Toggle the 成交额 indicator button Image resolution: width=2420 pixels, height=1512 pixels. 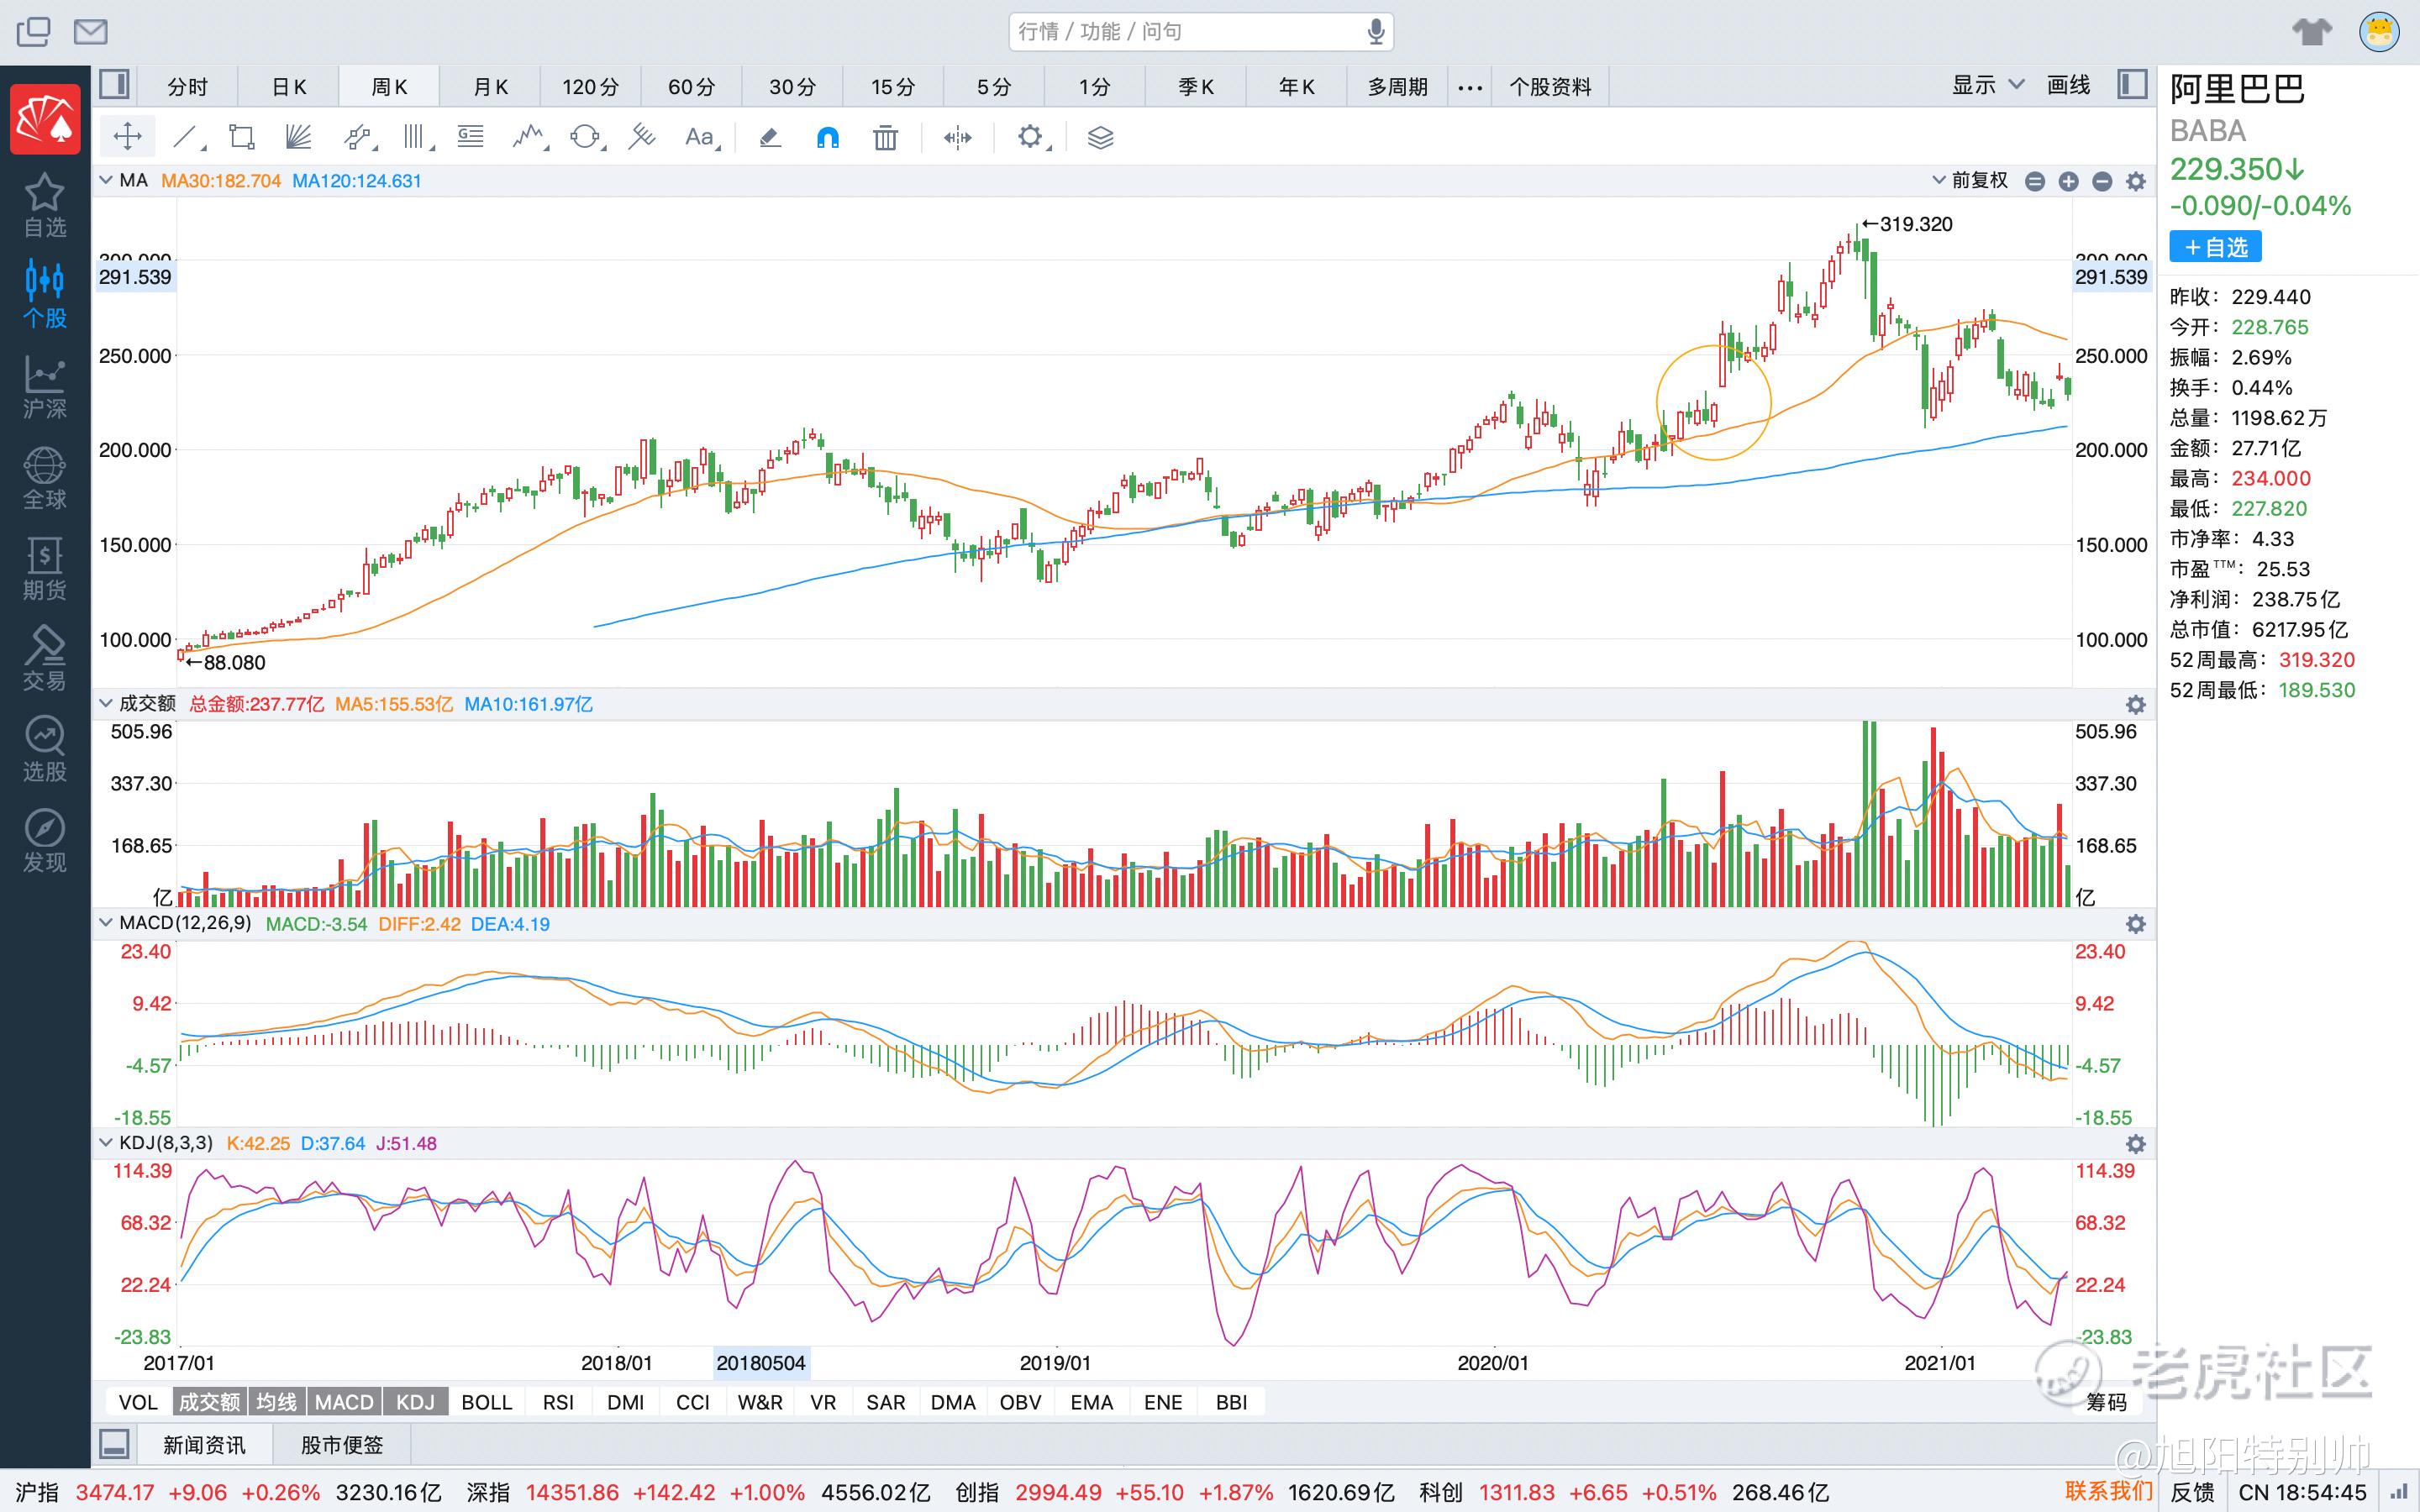209,1402
